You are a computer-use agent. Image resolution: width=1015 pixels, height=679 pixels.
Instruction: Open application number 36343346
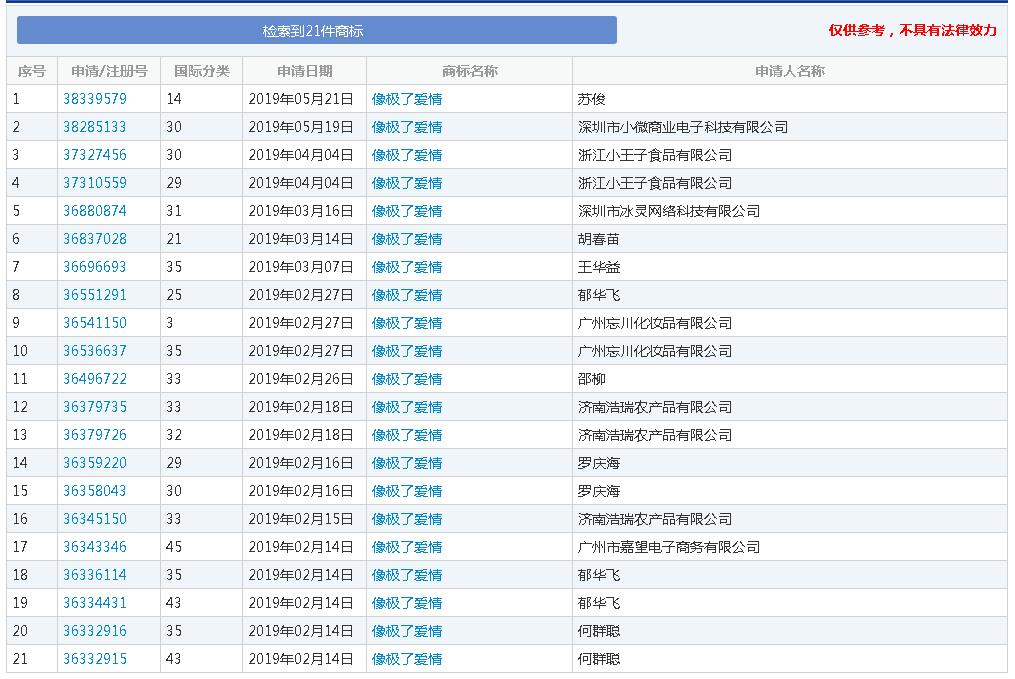(x=95, y=547)
